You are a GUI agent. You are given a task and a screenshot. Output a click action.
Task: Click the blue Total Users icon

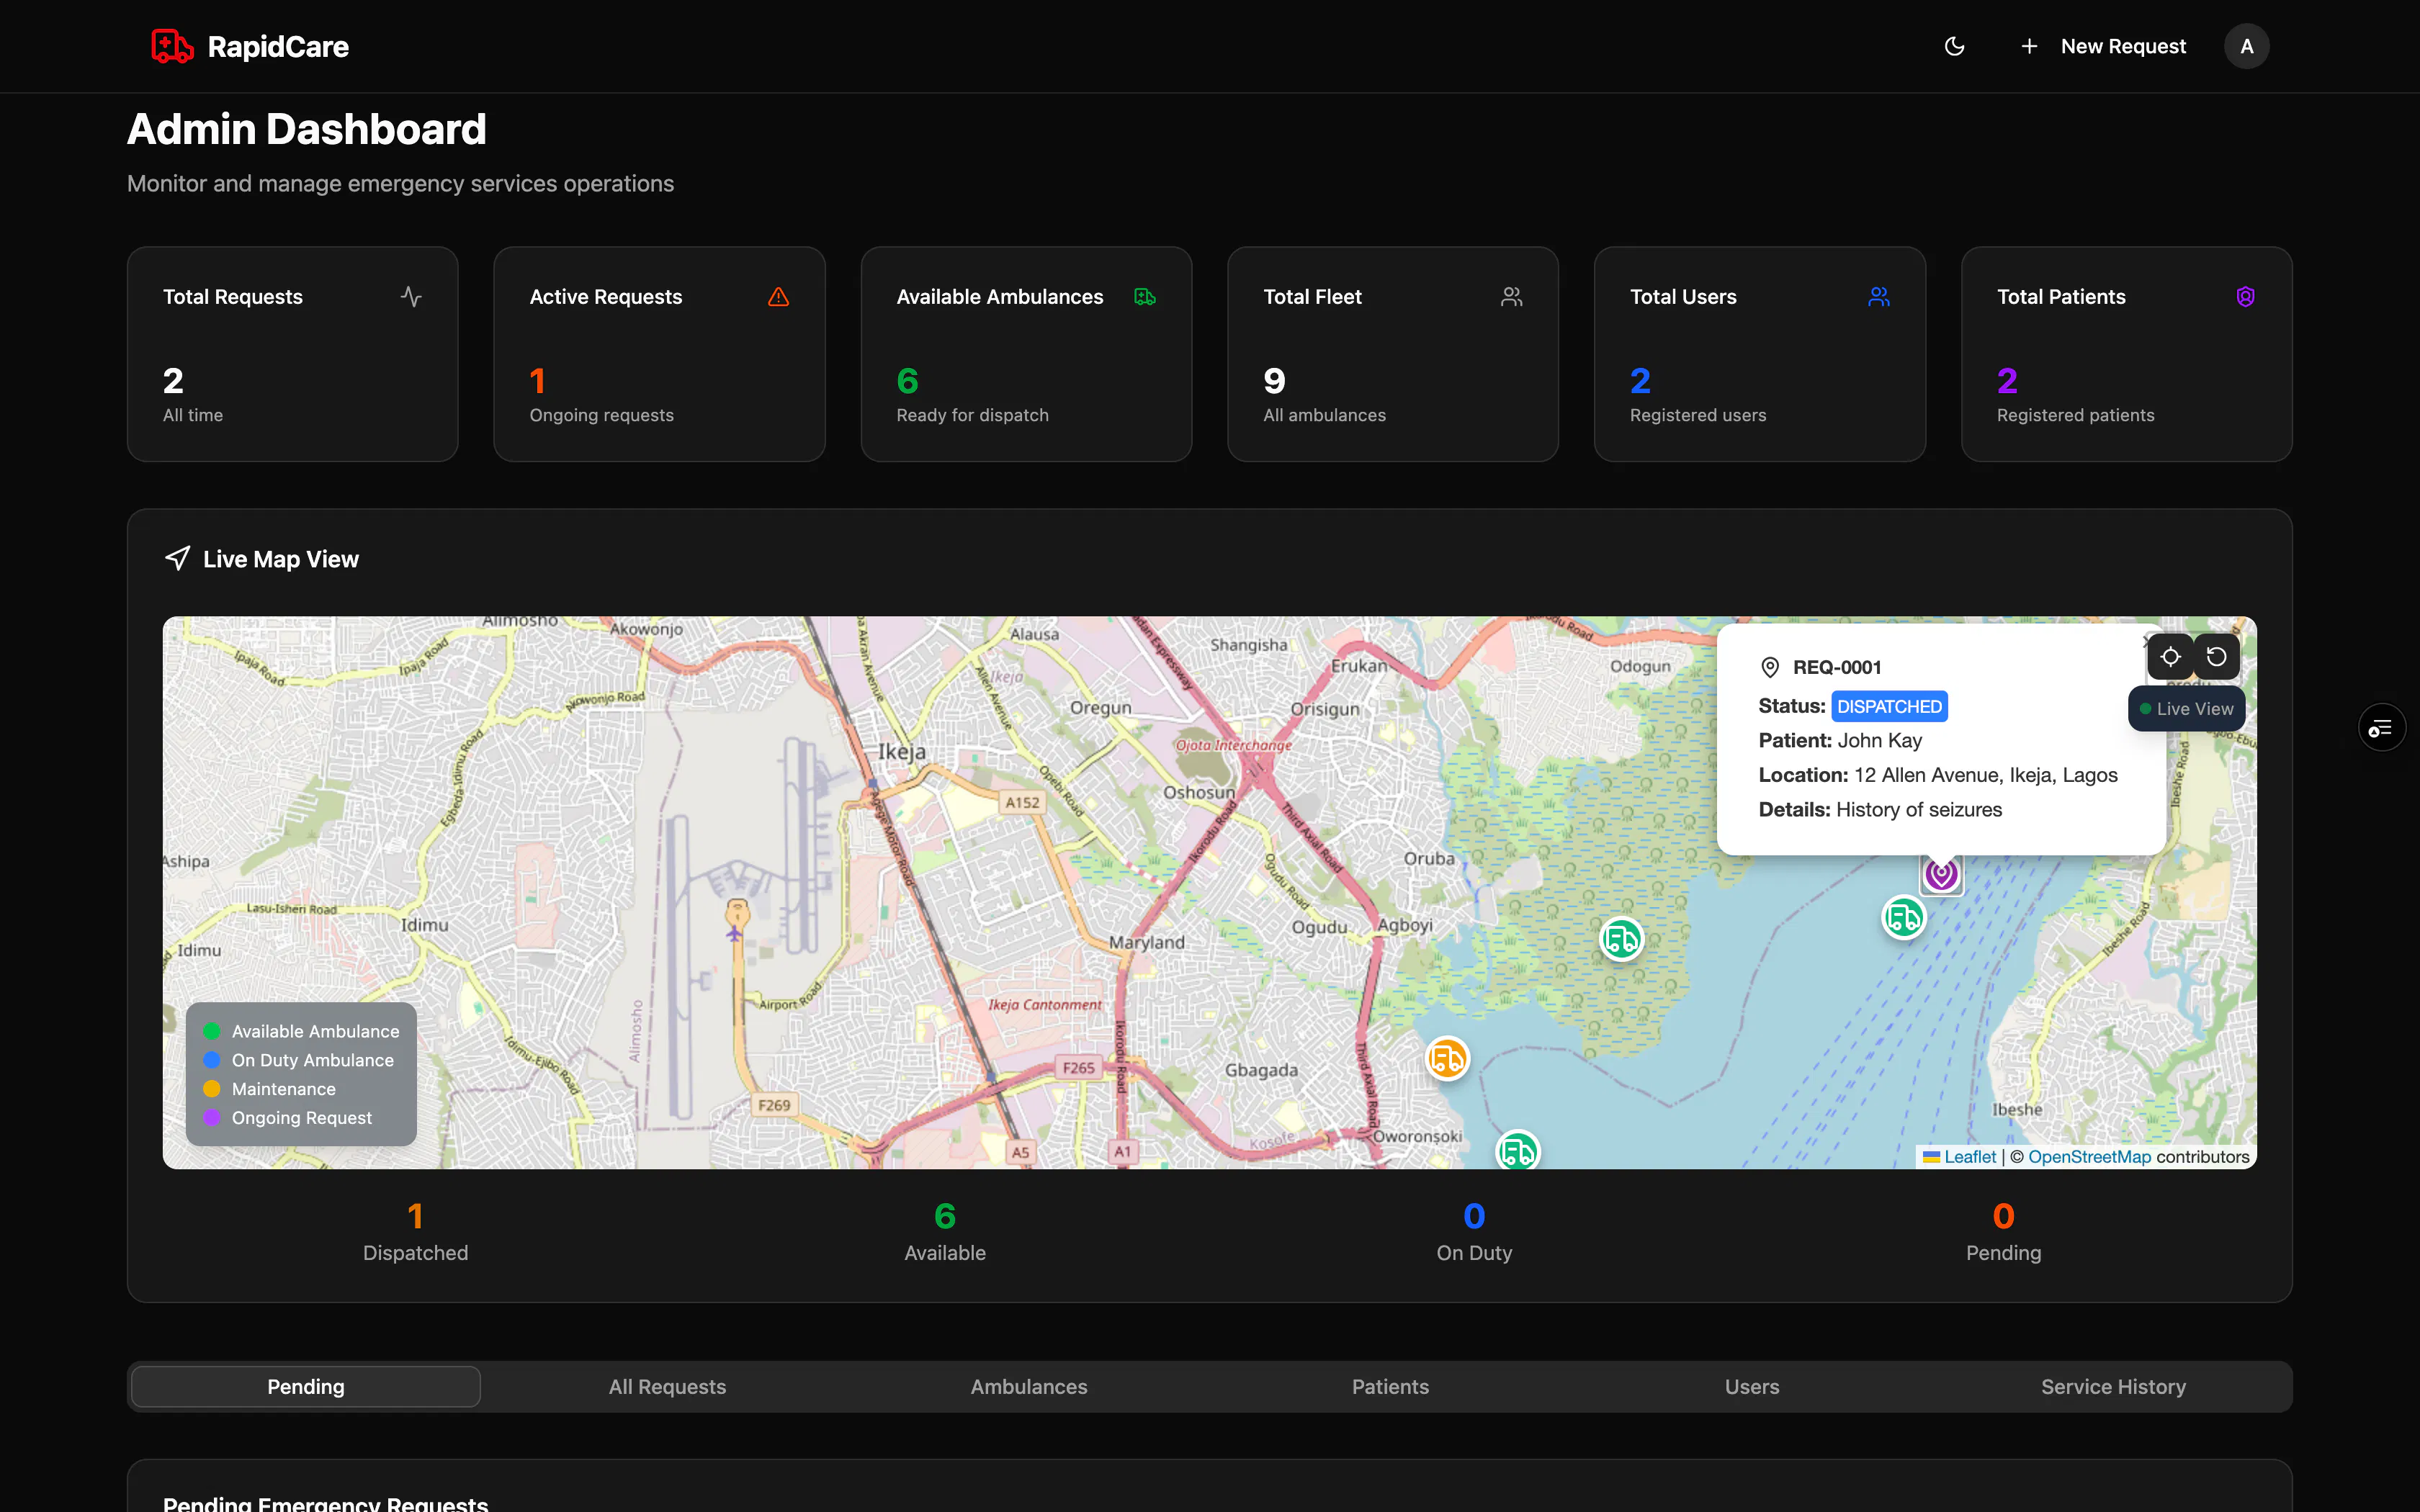click(1878, 296)
